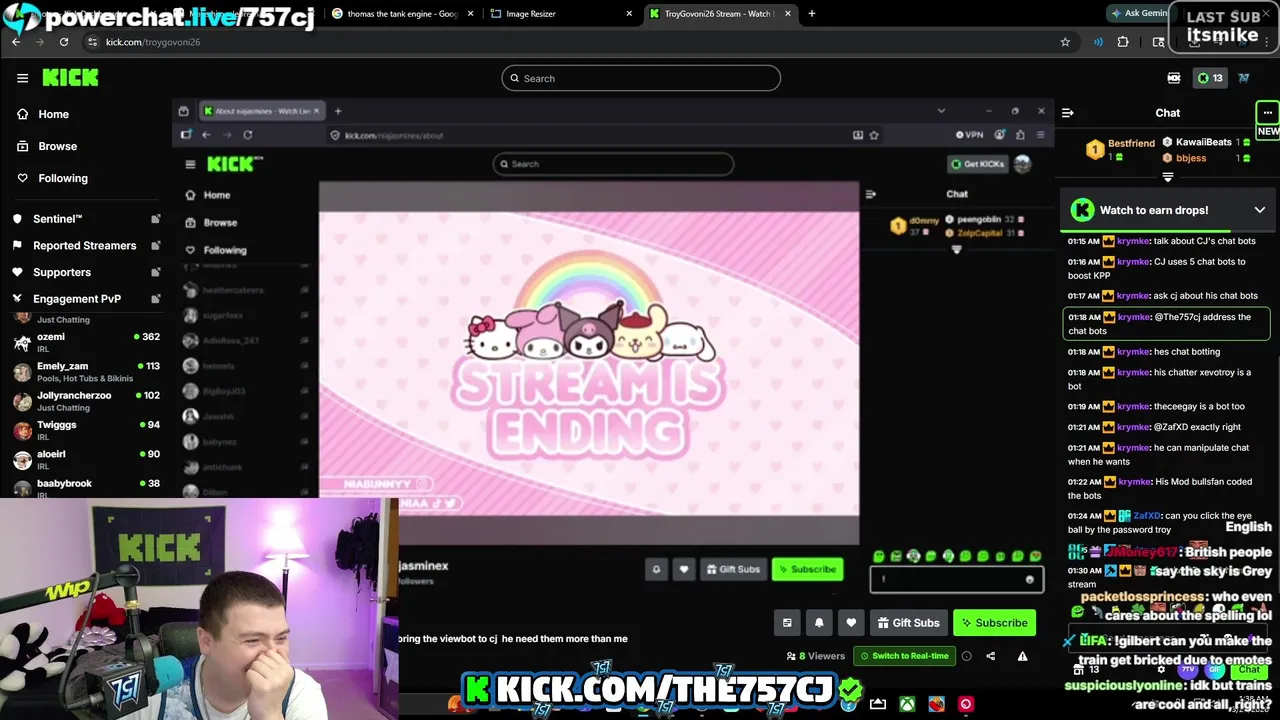The width and height of the screenshot is (1280, 720).
Task: Expand the Watch to earn drops banner
Action: 1260,210
